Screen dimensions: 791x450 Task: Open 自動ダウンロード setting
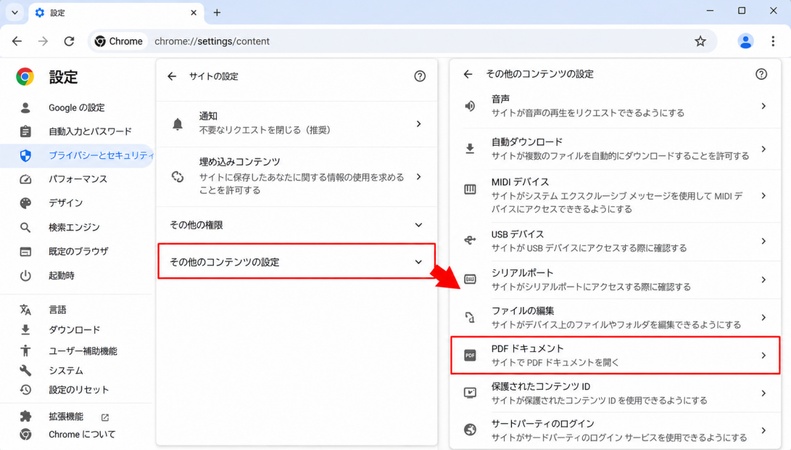[x=615, y=149]
